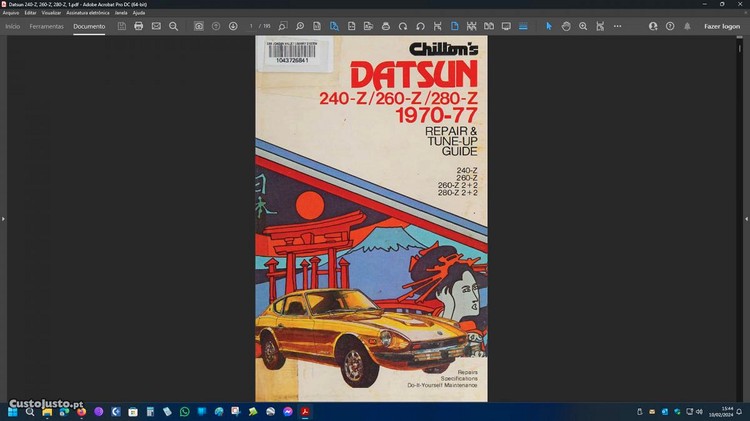This screenshot has width=750, height=421.
Task: Go to previous page with up arrow
Action: coord(216,26)
